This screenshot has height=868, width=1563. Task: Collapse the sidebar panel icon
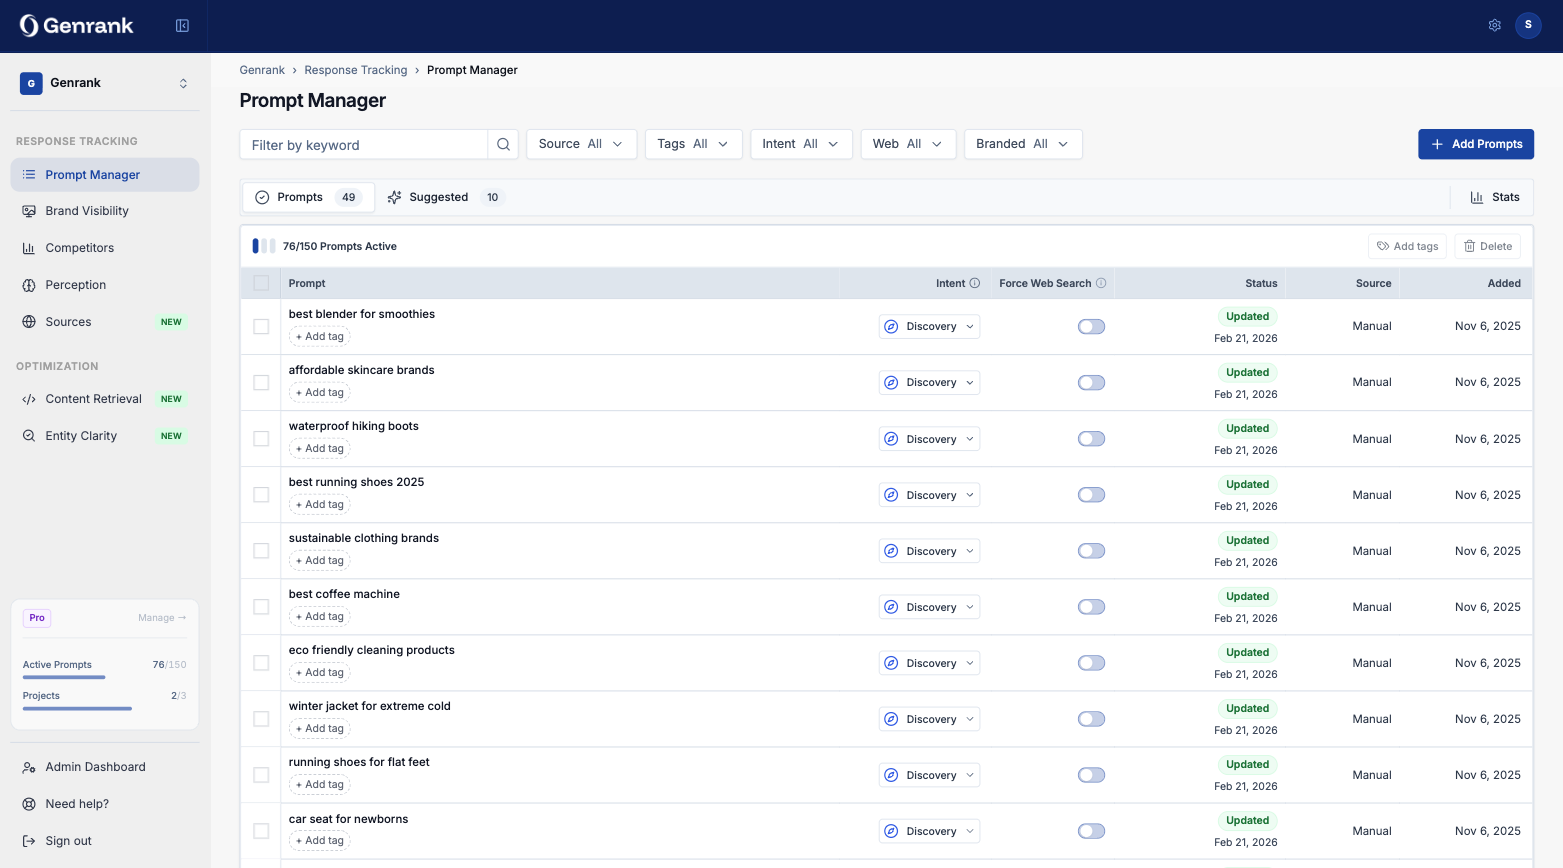tap(182, 26)
